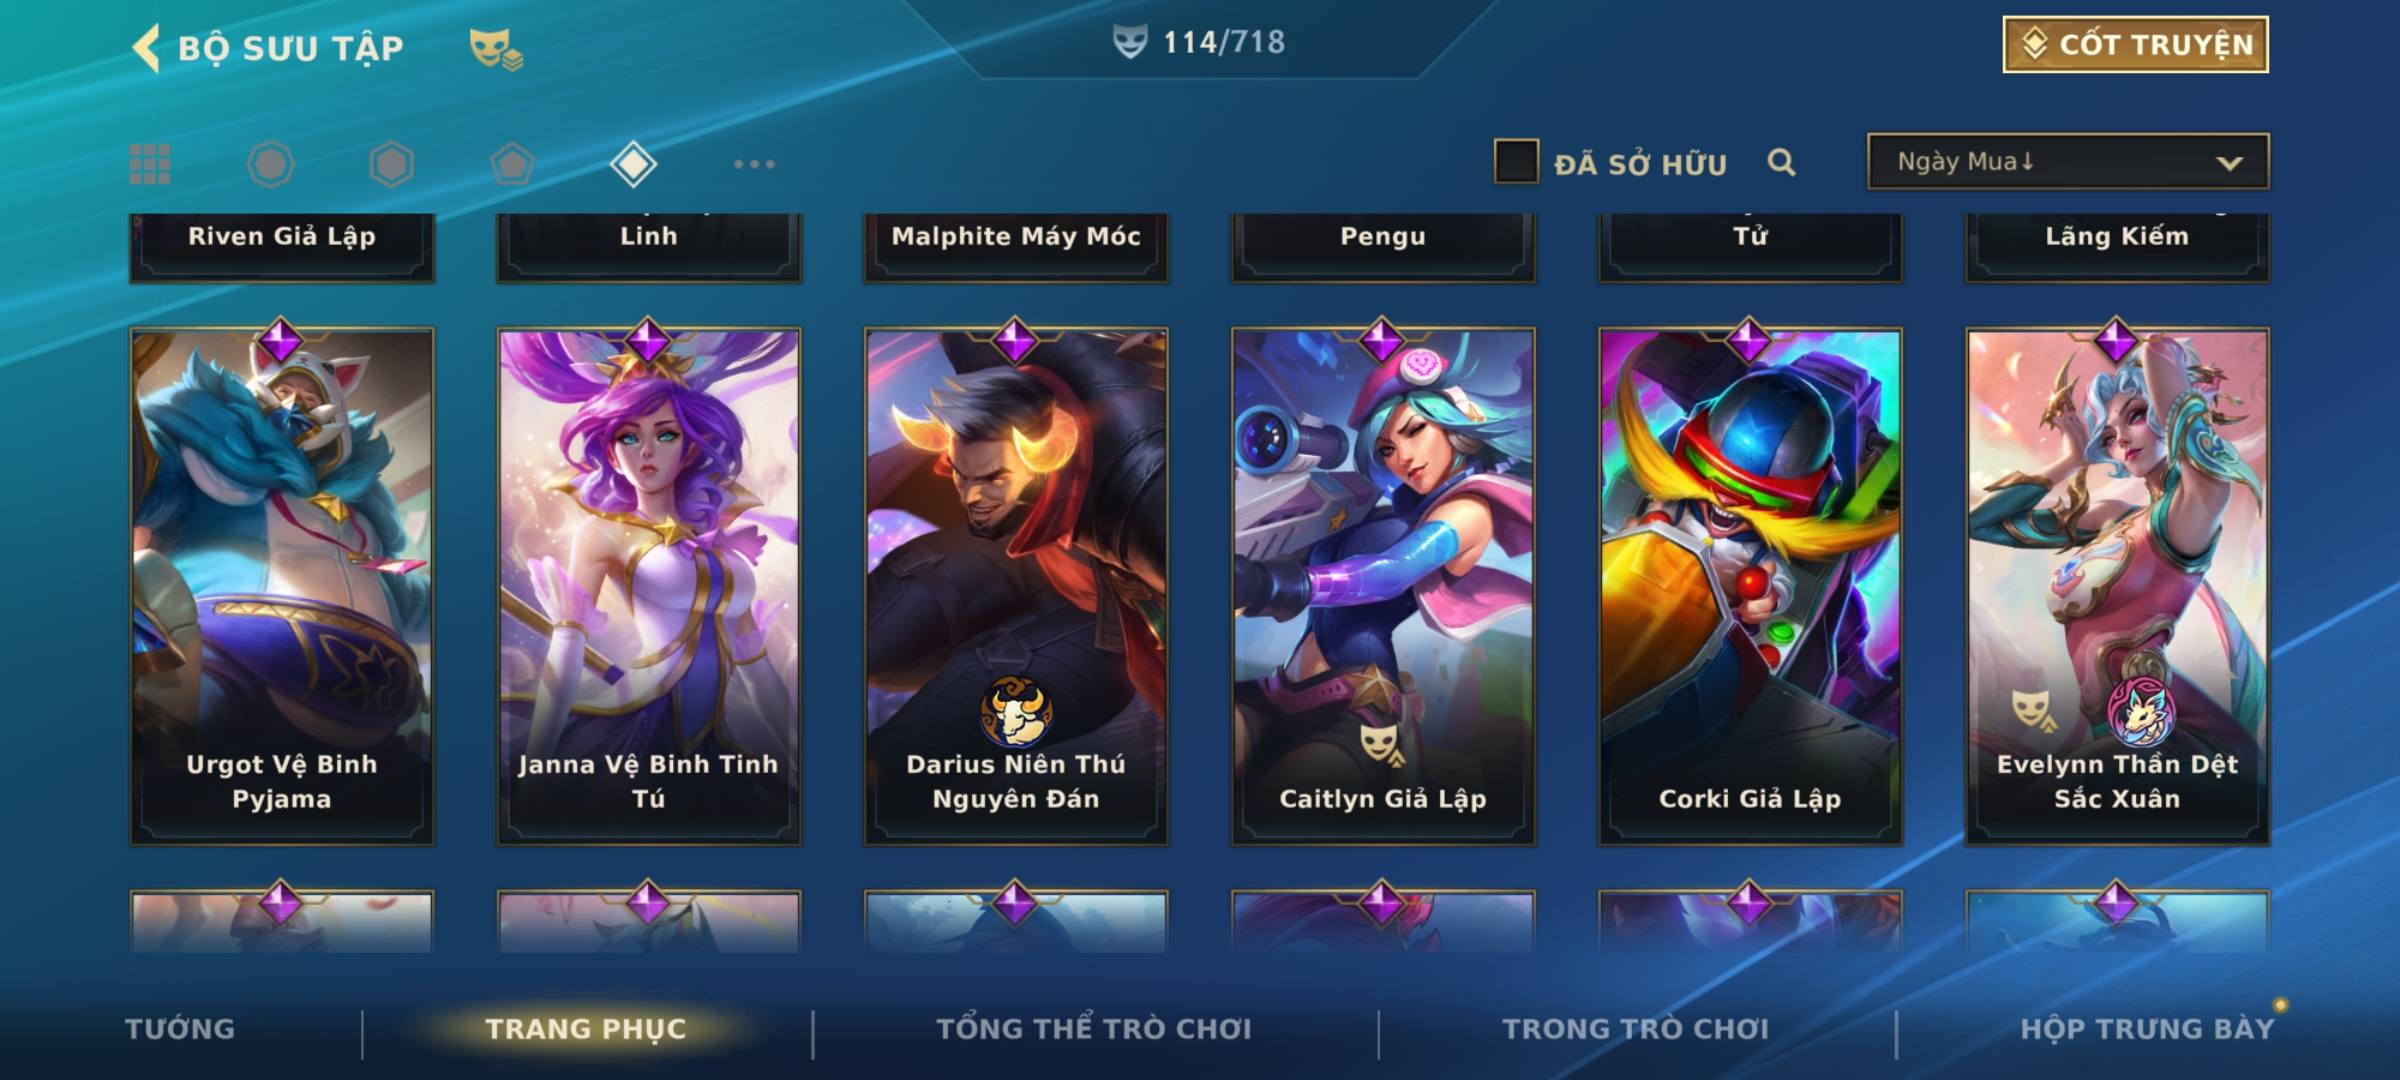
Task: Open the Trong Trò Chơi tab
Action: click(x=1636, y=1029)
